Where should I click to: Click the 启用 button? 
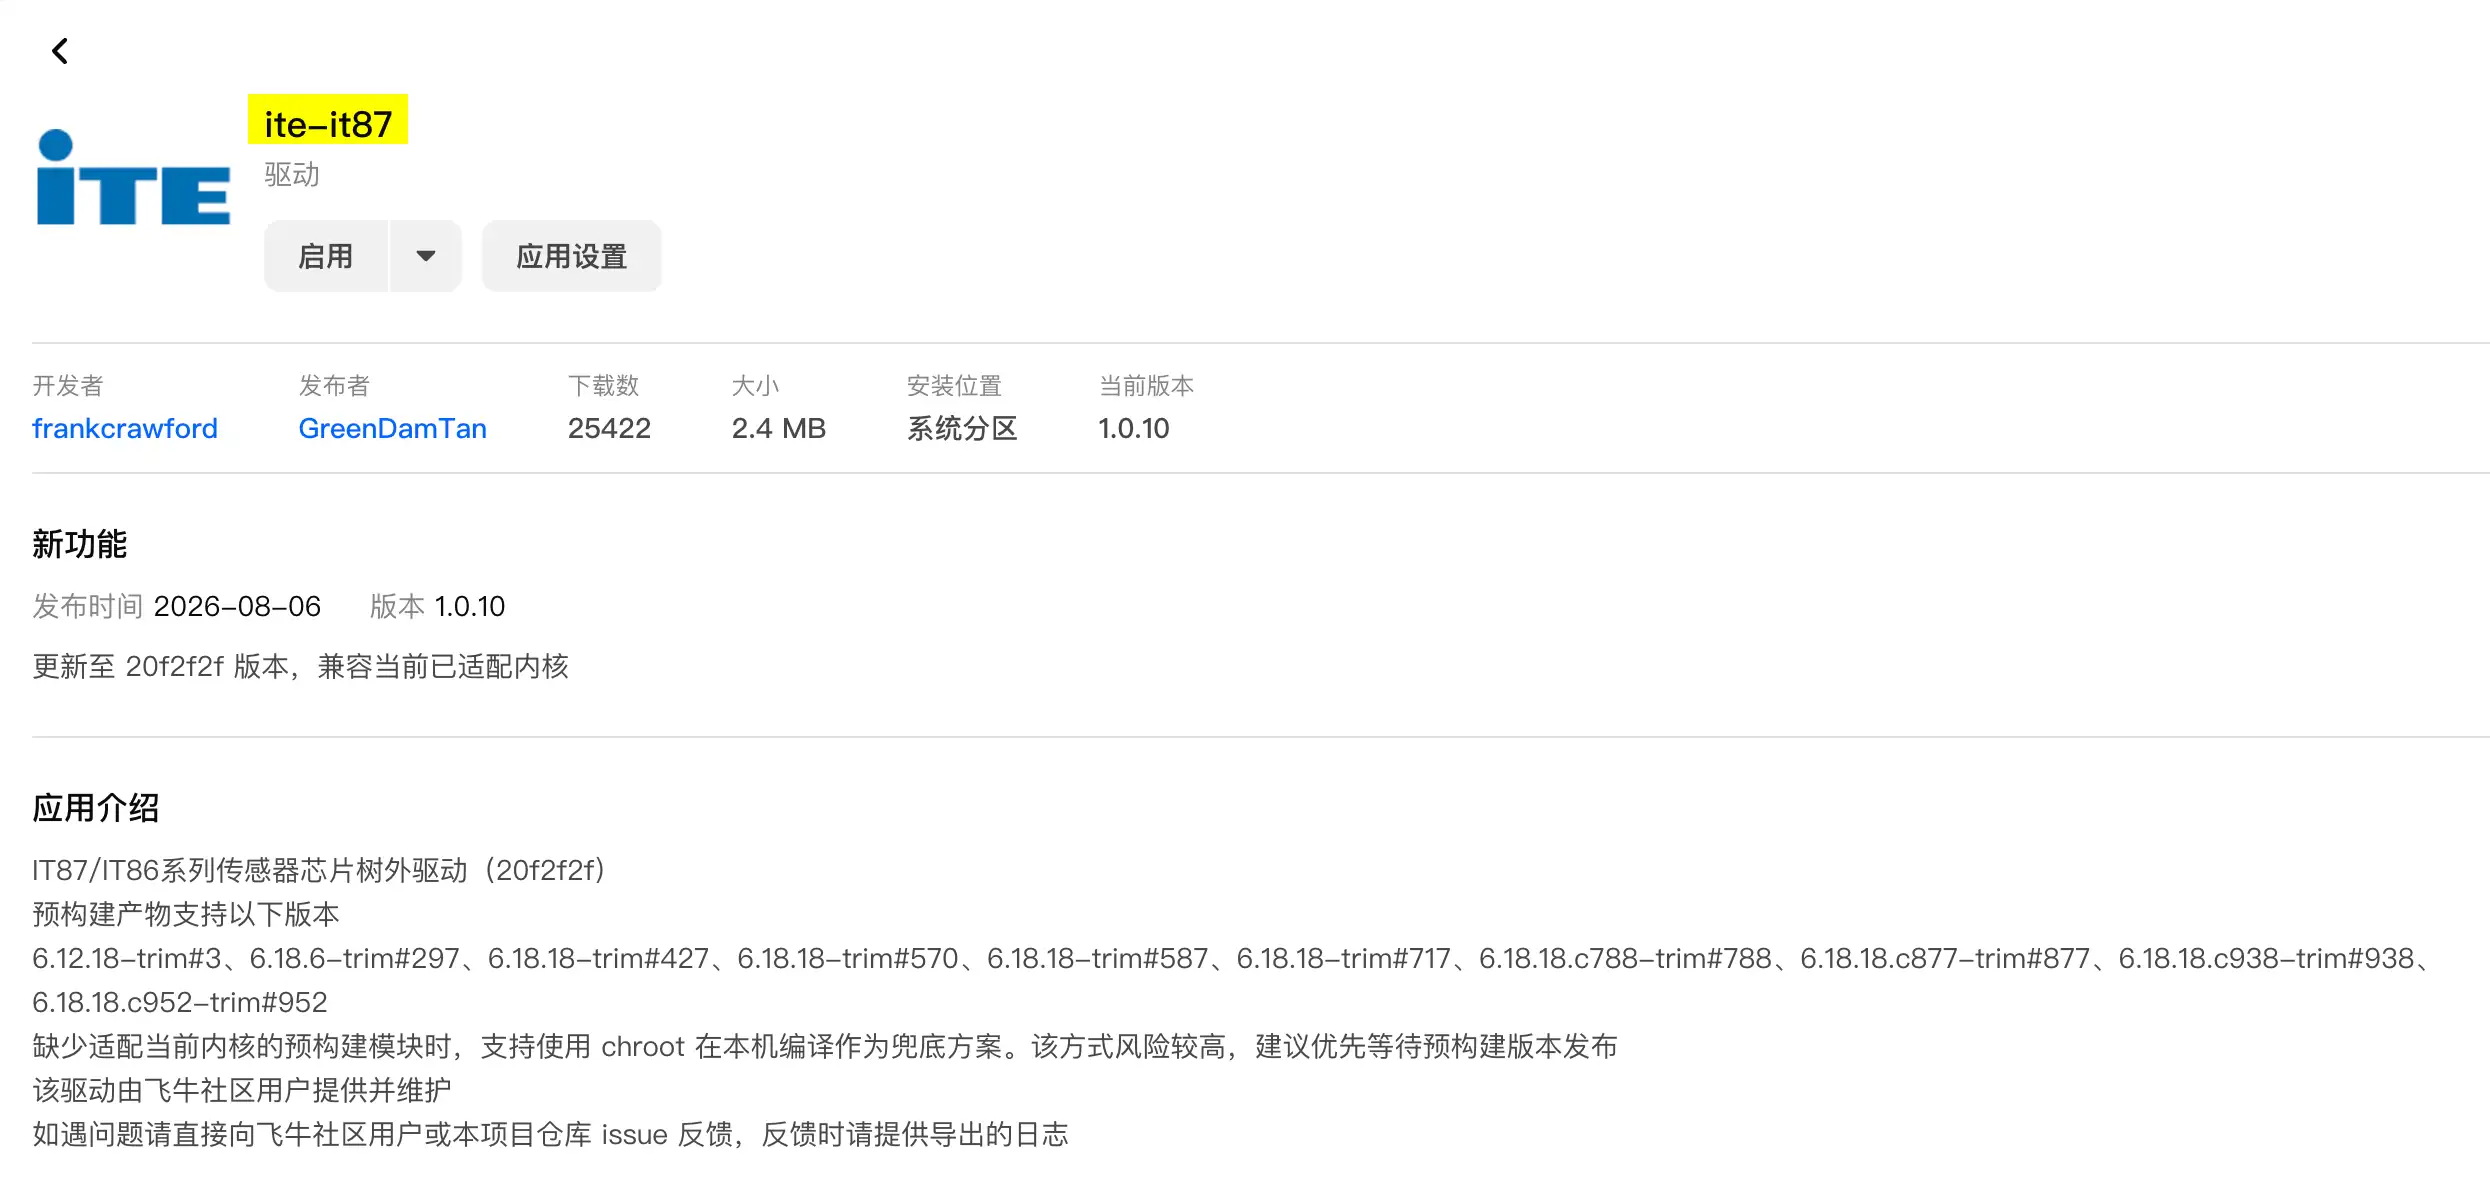(x=326, y=257)
